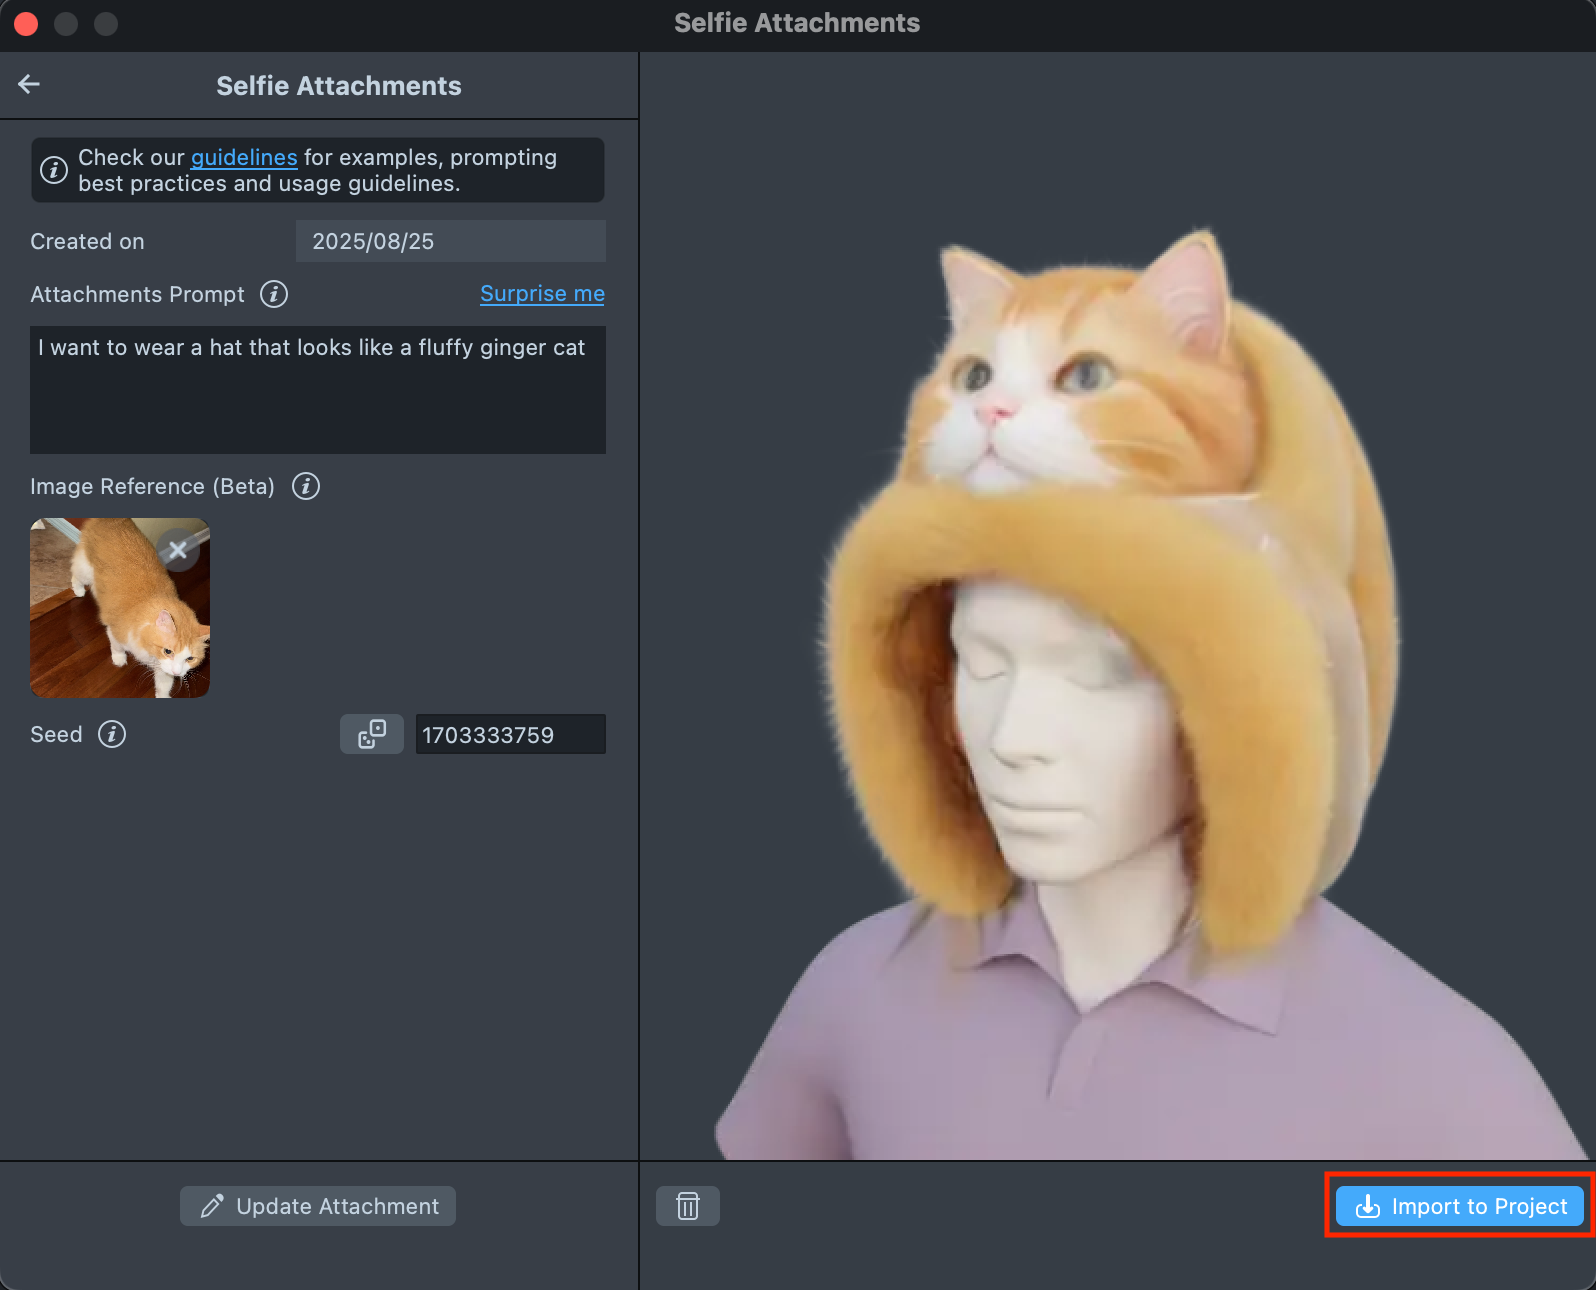The height and width of the screenshot is (1290, 1596).
Task: Click the seed number input field
Action: (x=510, y=735)
